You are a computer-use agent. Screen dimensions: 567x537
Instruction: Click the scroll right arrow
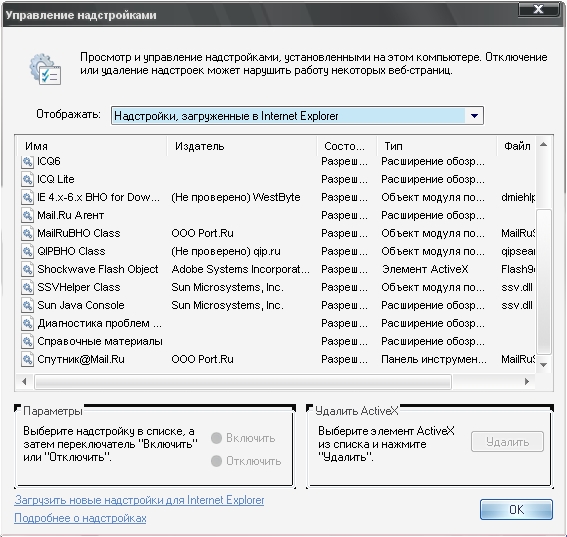click(x=527, y=382)
